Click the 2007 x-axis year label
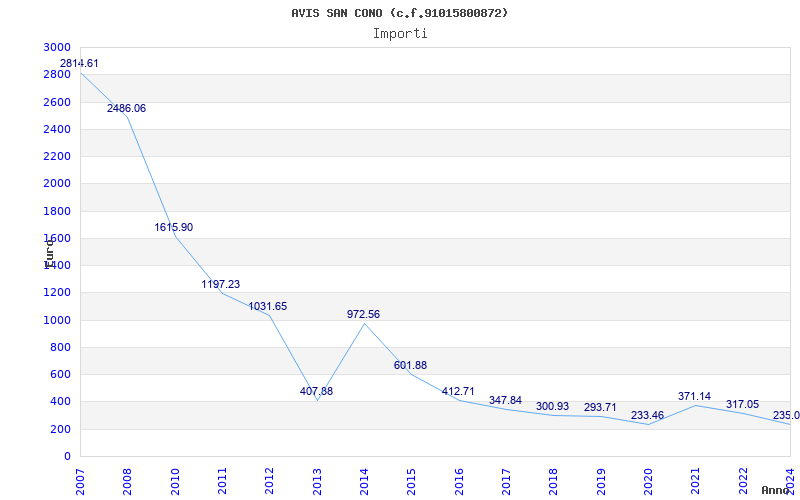 80,481
